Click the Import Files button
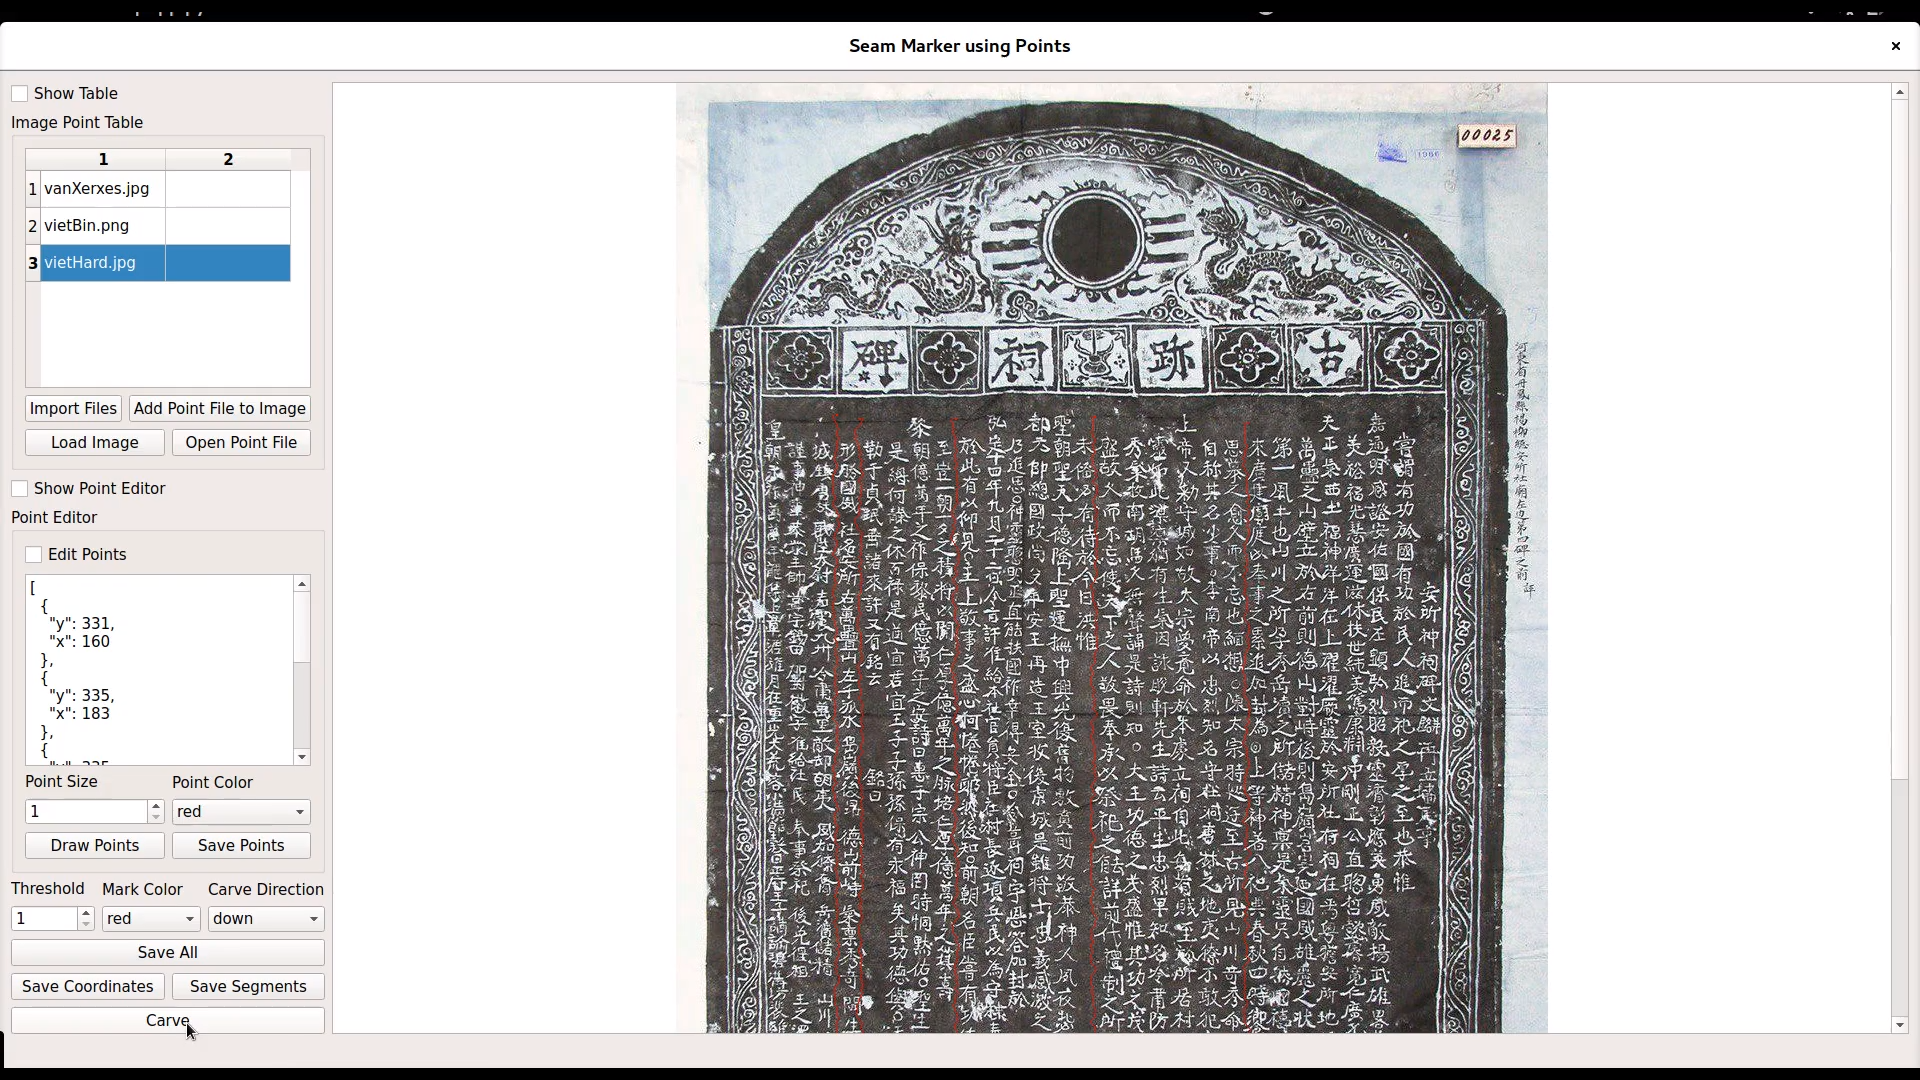This screenshot has width=1920, height=1080. click(x=73, y=409)
